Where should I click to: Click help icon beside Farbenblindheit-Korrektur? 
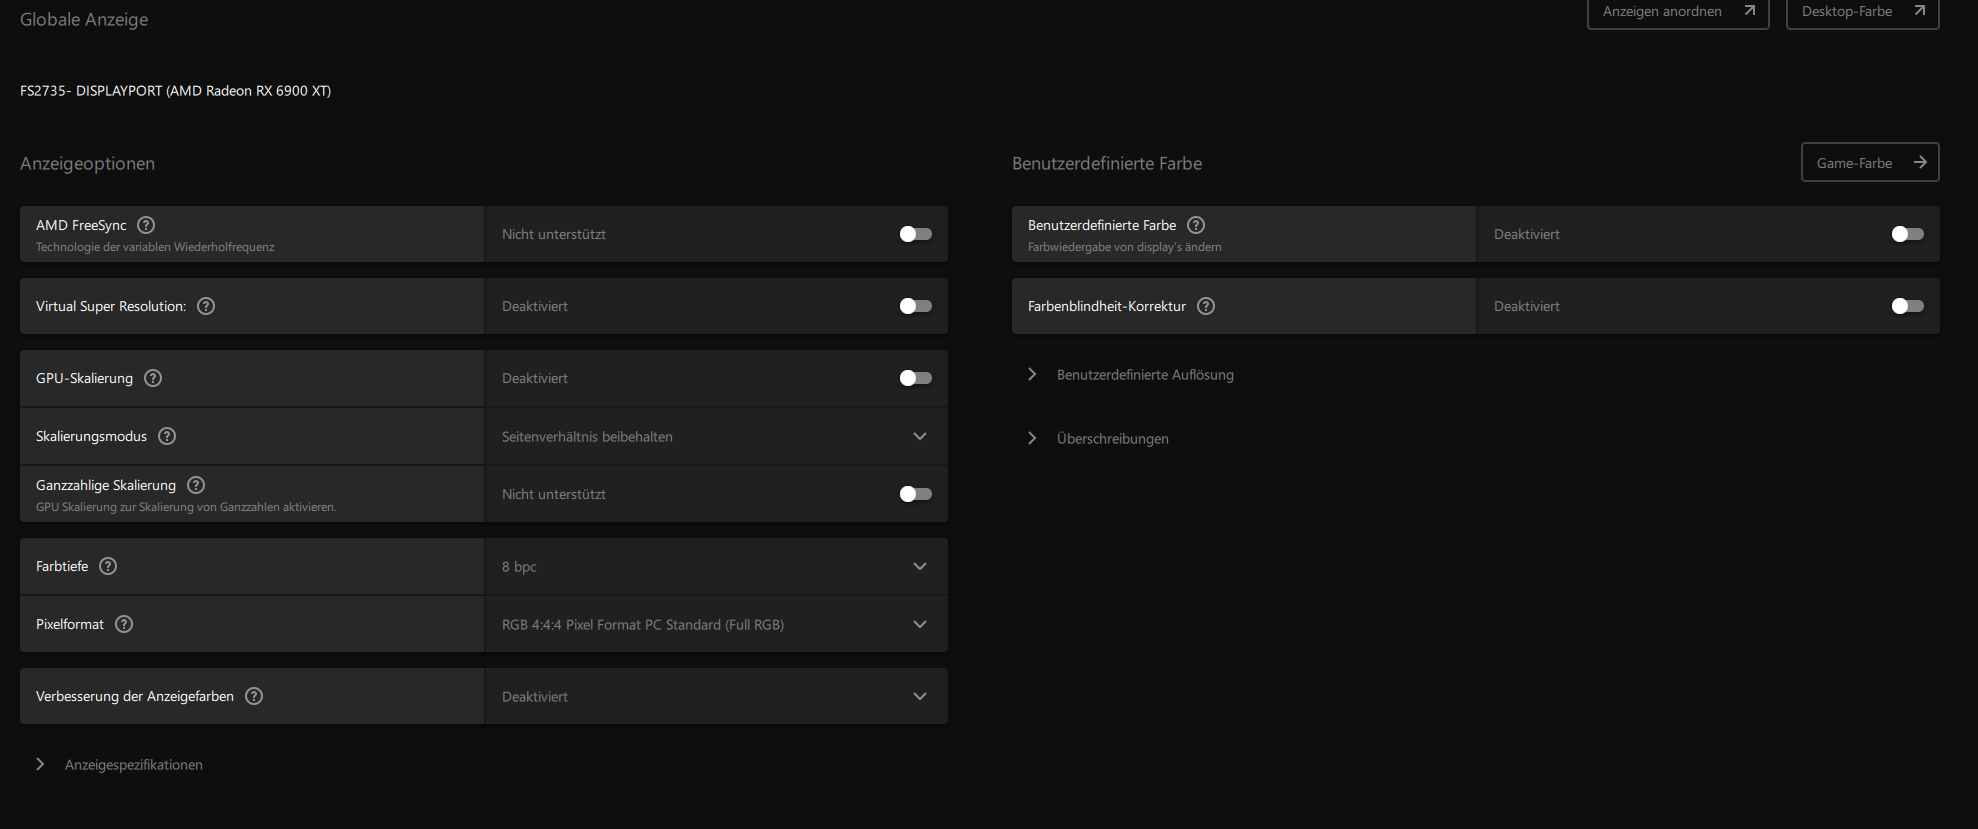coord(1206,306)
